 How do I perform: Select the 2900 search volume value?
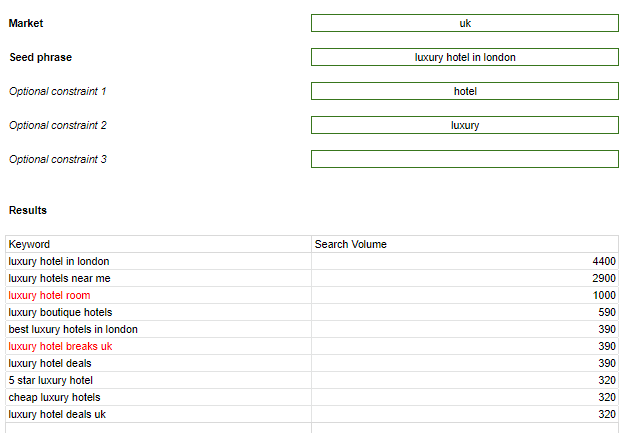603,278
